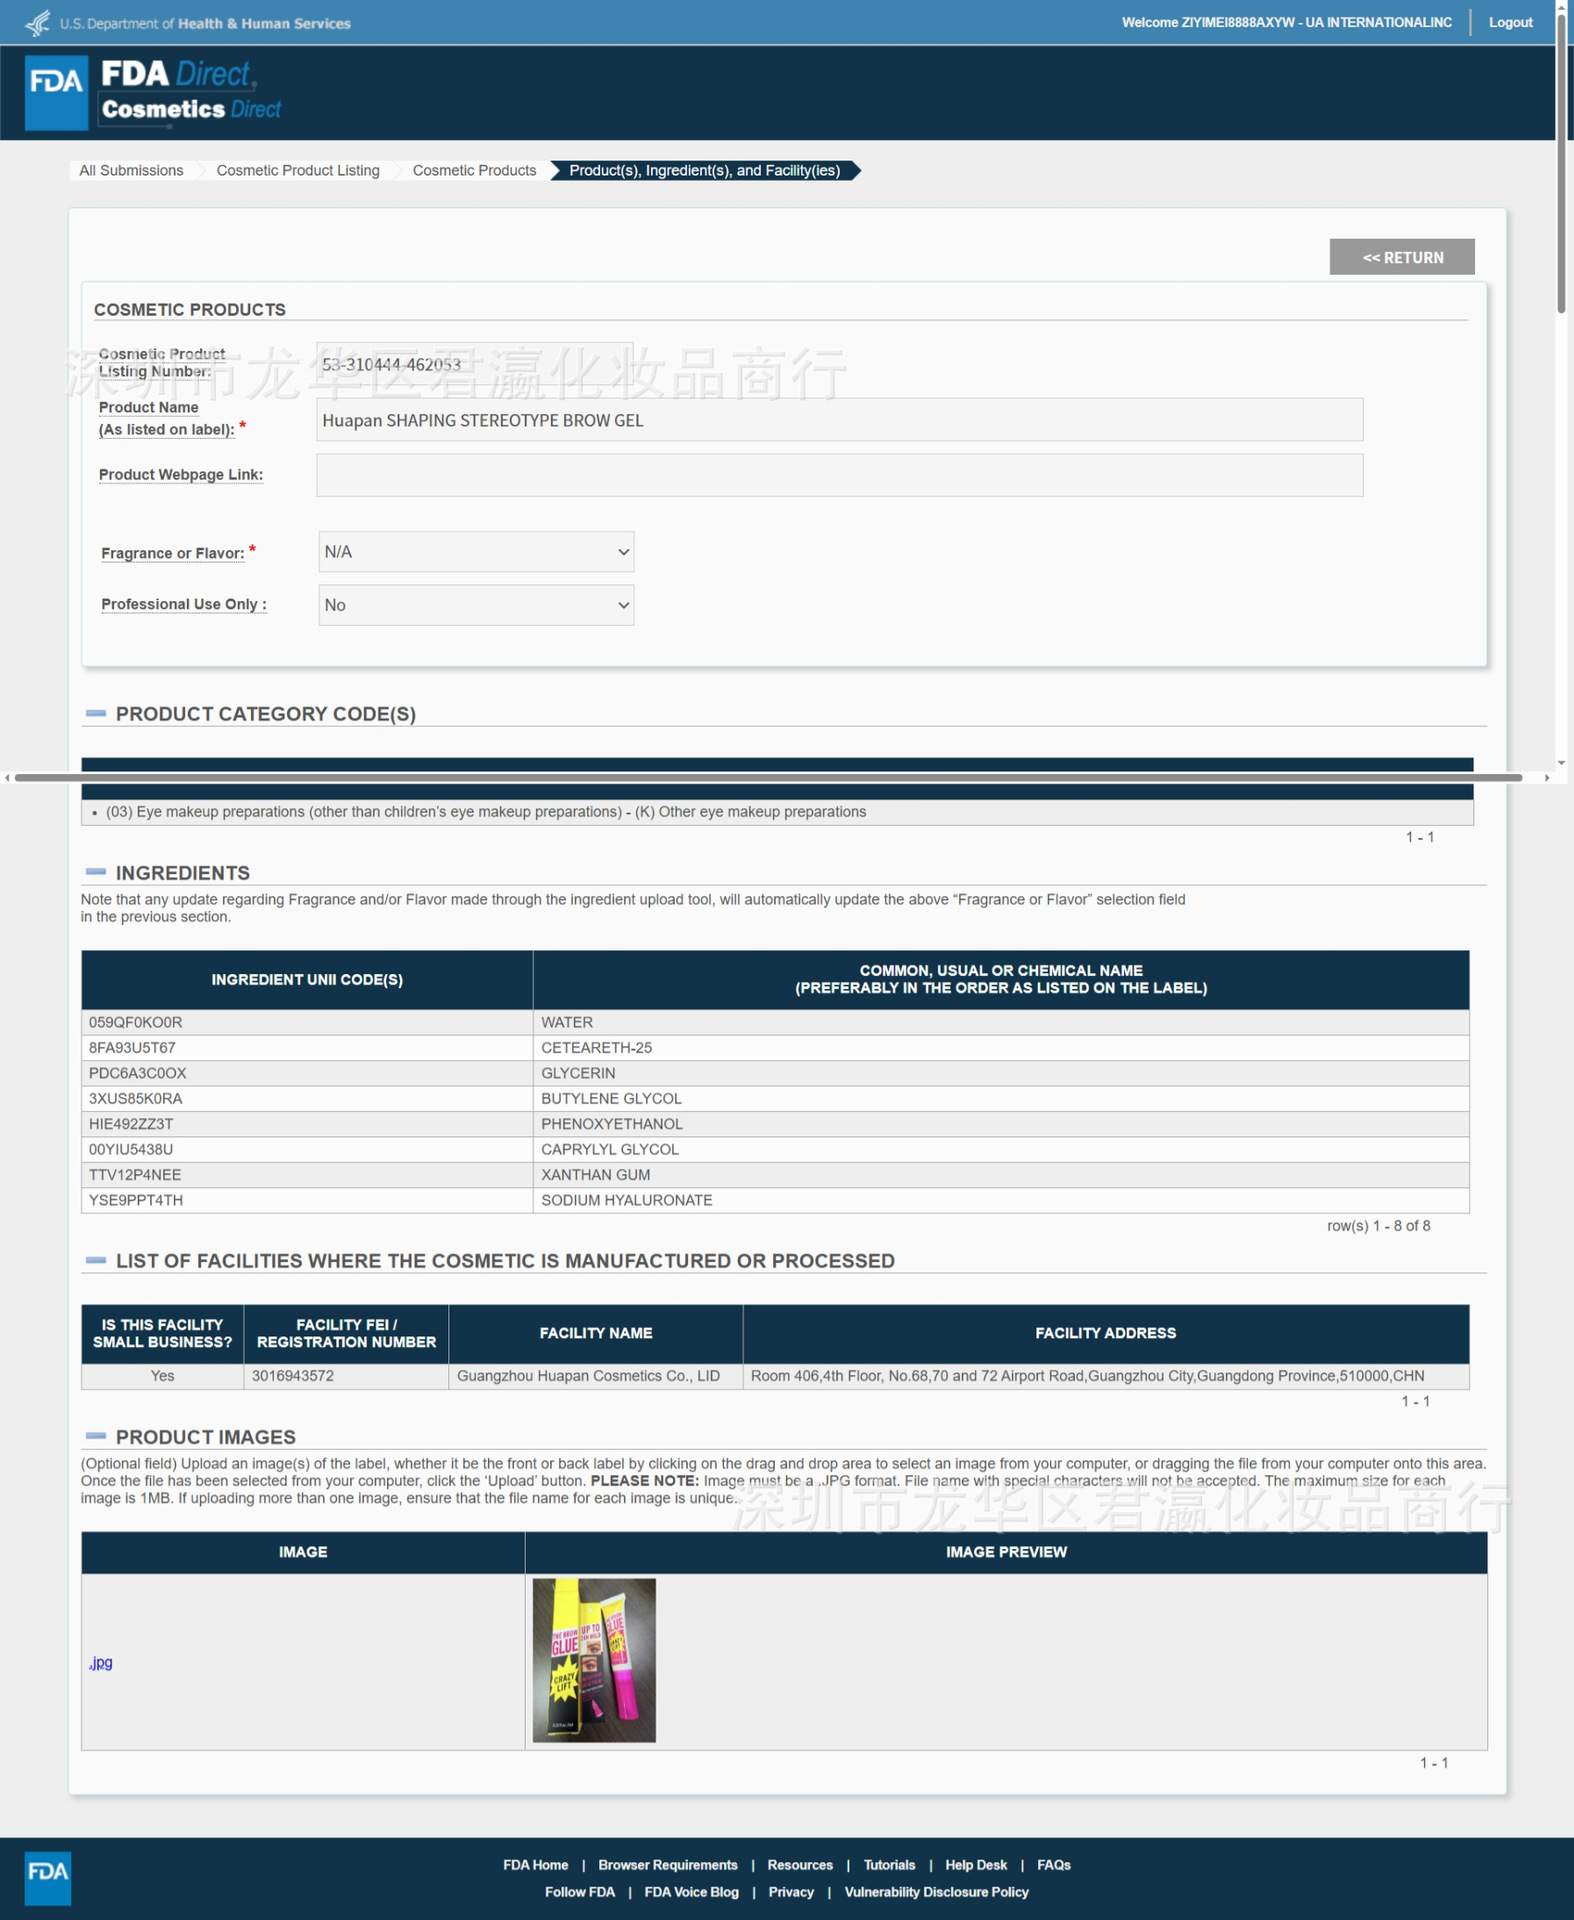The width and height of the screenshot is (1574, 1920).
Task: Open the Fragrance or Flavor dropdown
Action: [476, 552]
